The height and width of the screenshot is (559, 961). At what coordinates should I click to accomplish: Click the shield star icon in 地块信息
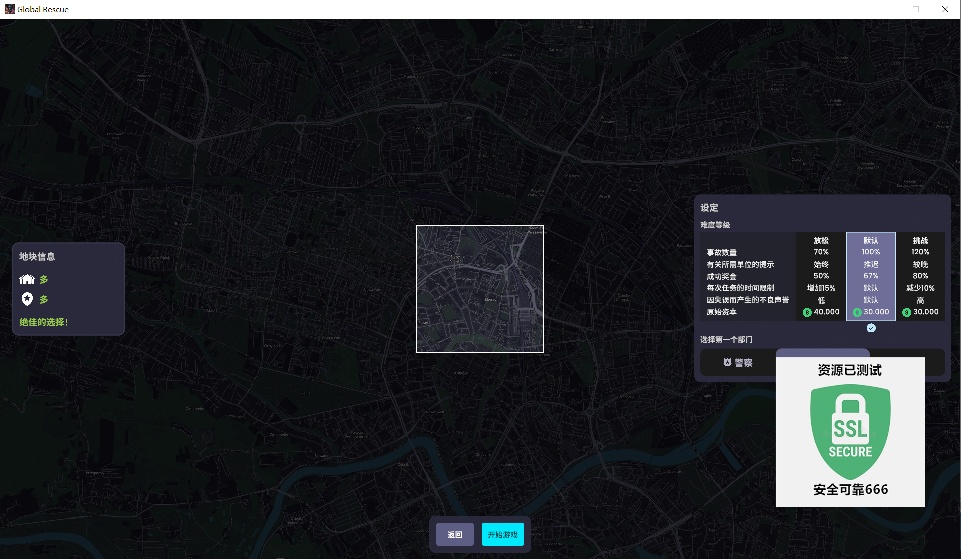[27, 299]
